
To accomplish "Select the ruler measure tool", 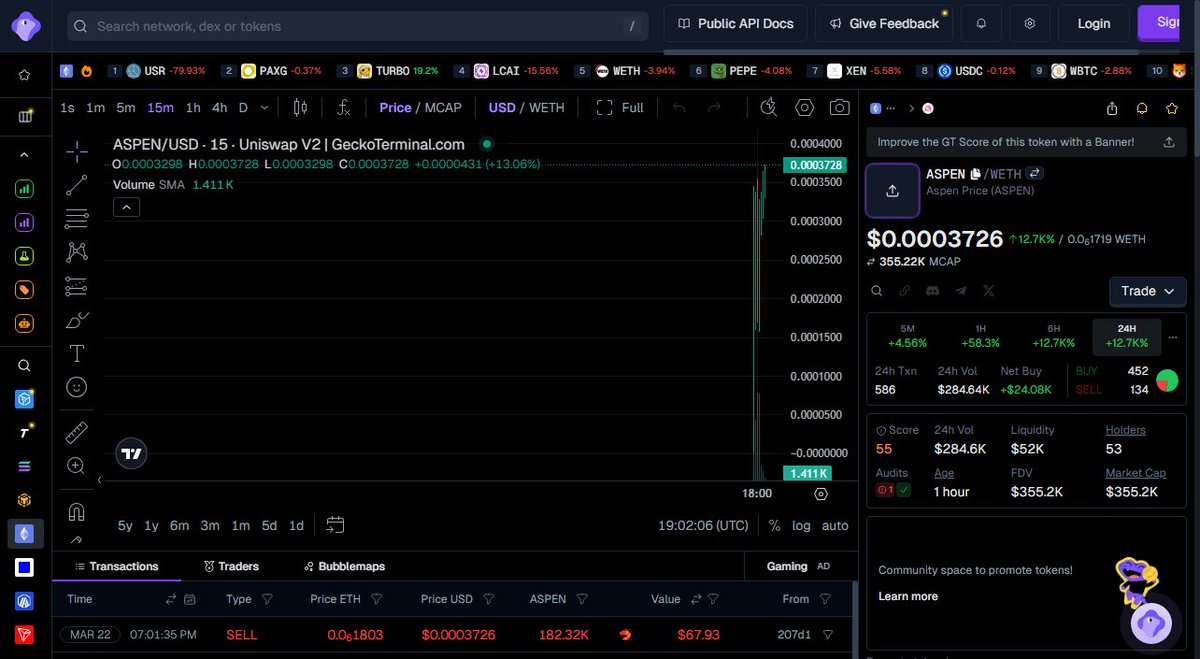I will [x=77, y=432].
